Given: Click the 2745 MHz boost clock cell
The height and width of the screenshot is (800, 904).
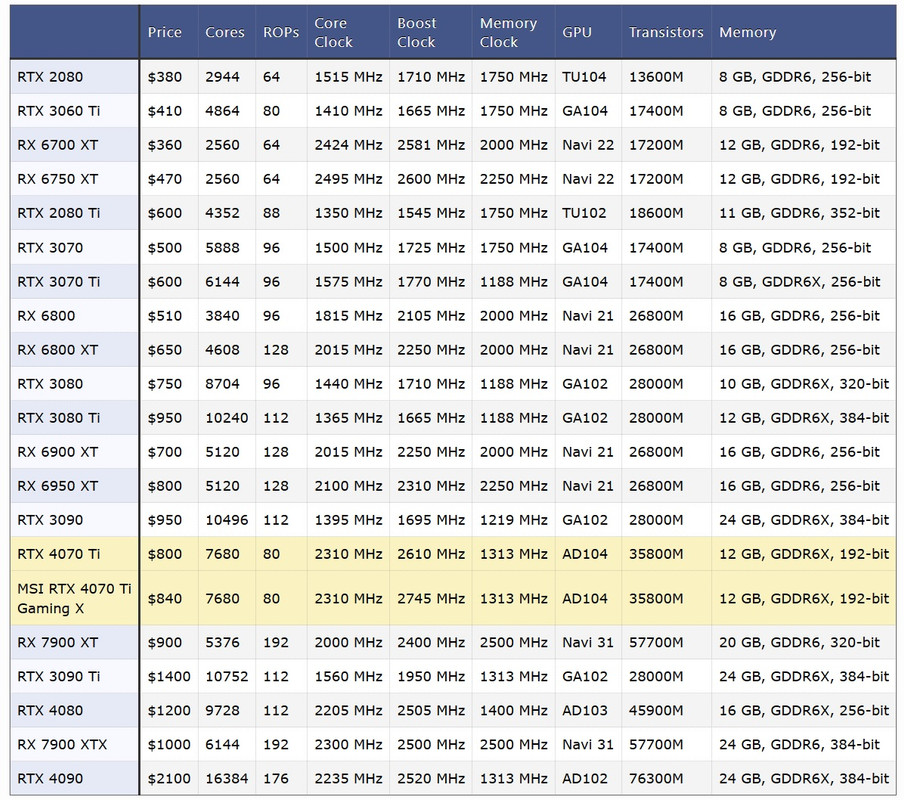Looking at the screenshot, I should click(x=431, y=598).
